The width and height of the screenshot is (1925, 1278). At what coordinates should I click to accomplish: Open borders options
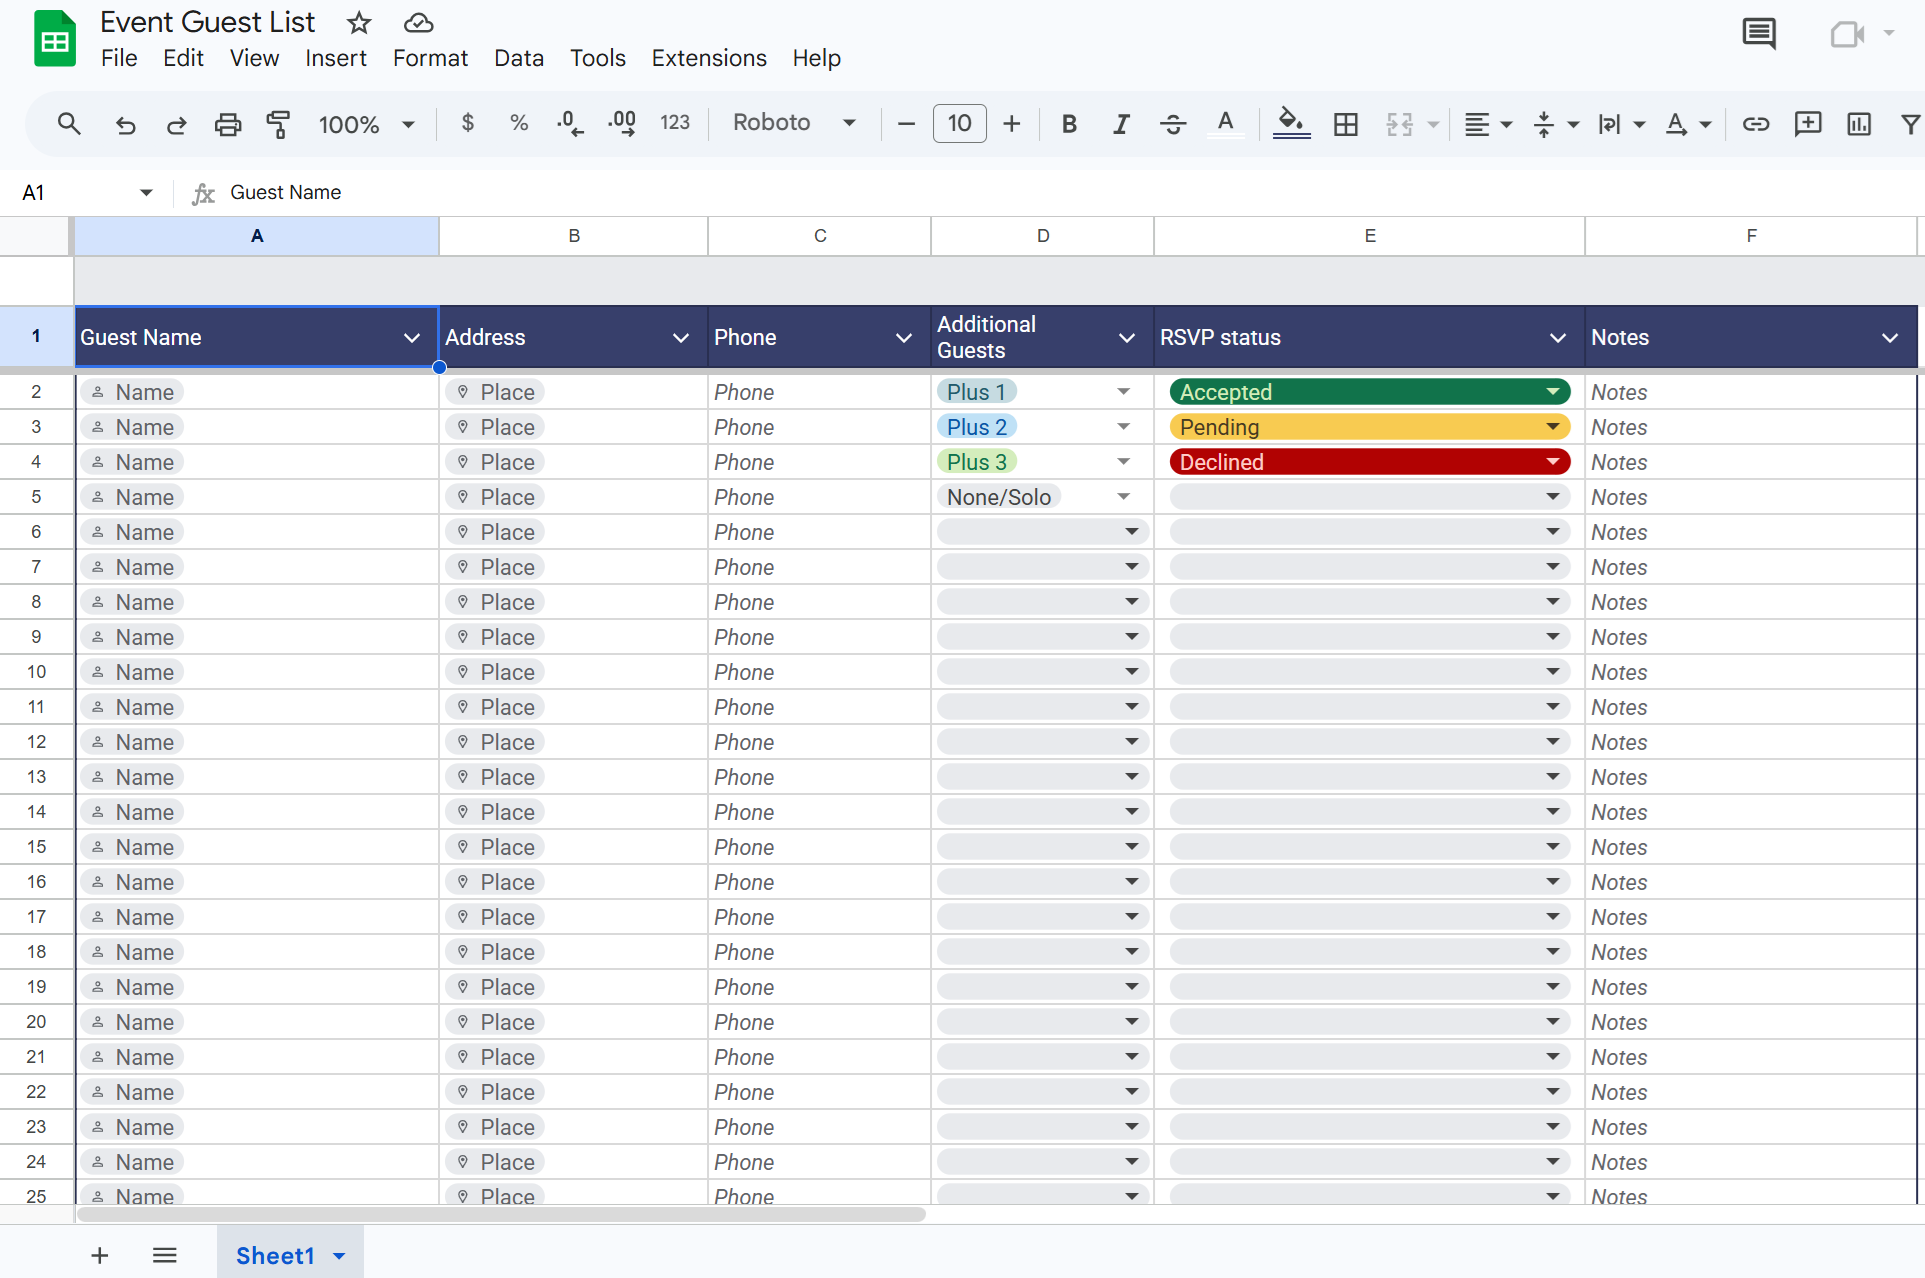[x=1346, y=124]
